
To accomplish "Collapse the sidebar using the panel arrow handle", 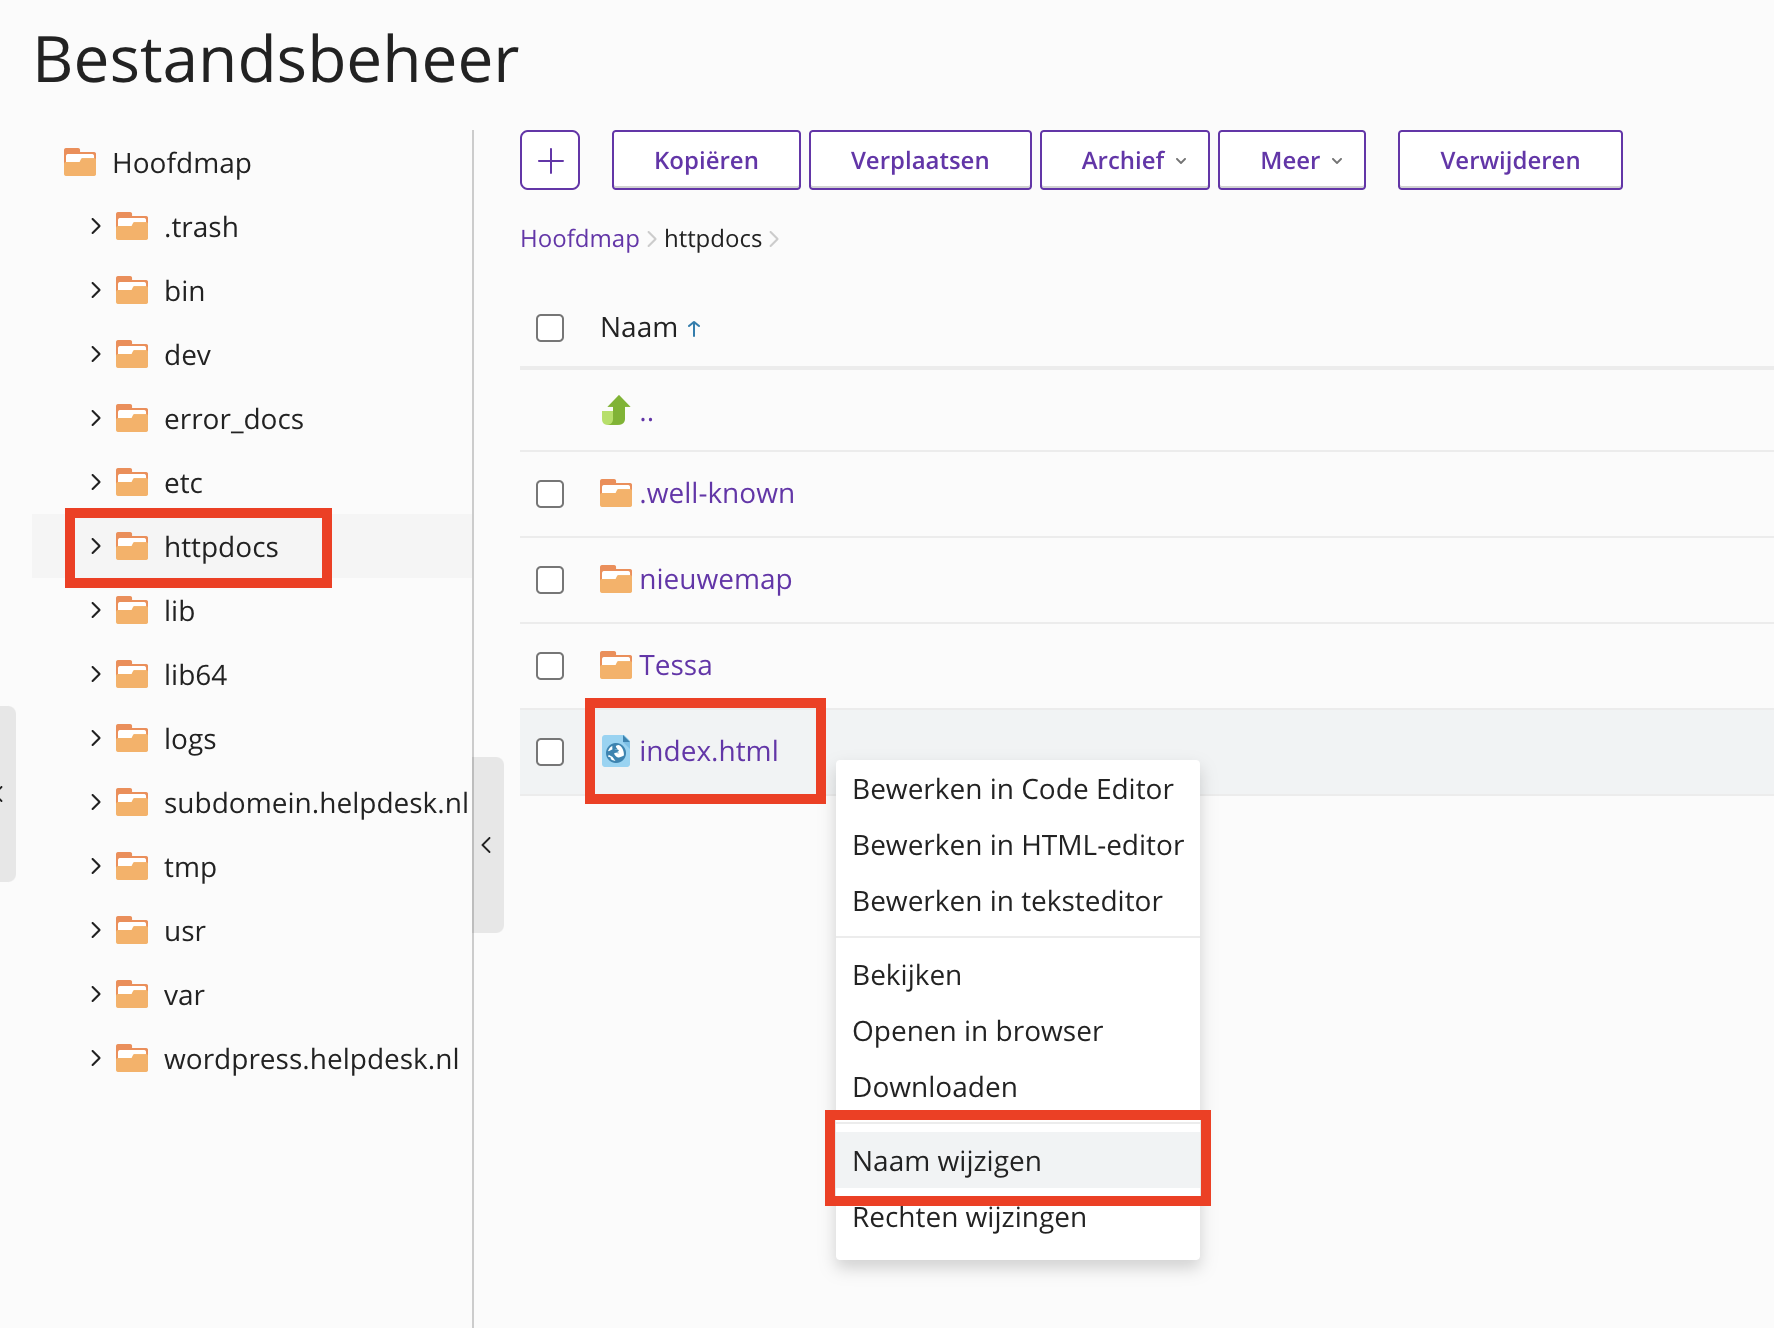I will 487,845.
